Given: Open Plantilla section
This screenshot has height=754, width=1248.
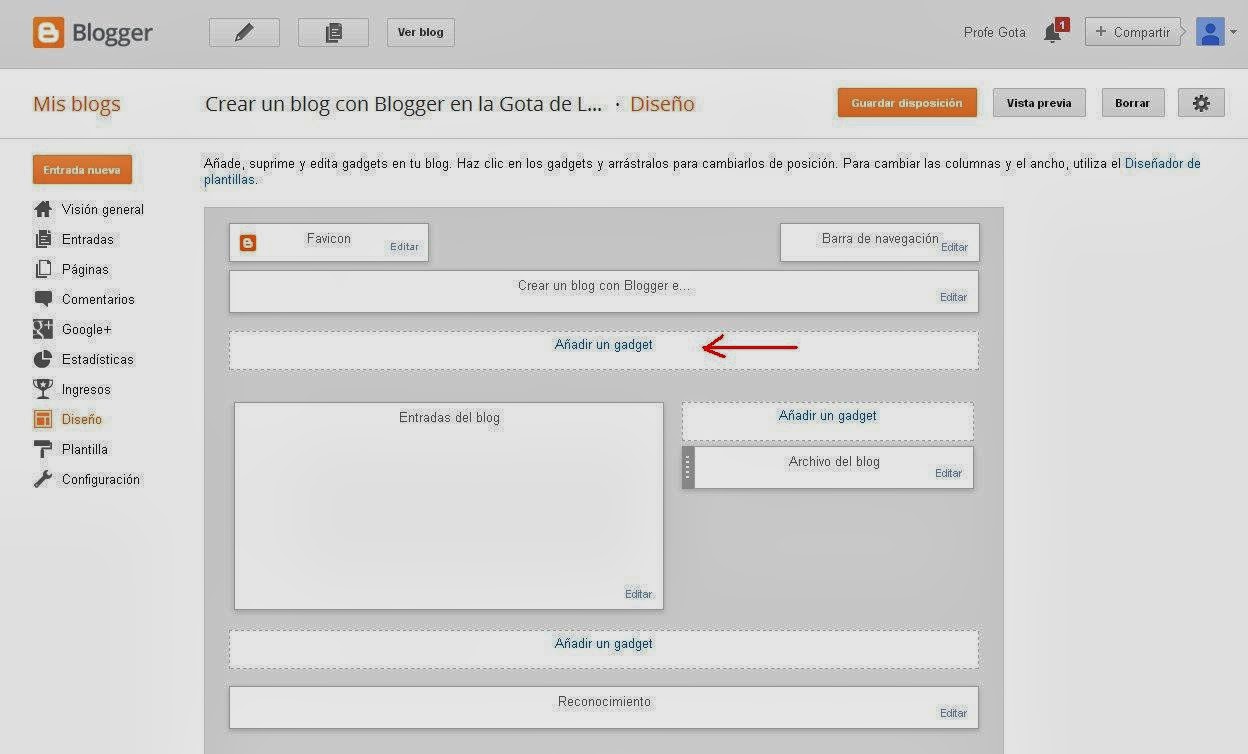Looking at the screenshot, I should tap(85, 449).
